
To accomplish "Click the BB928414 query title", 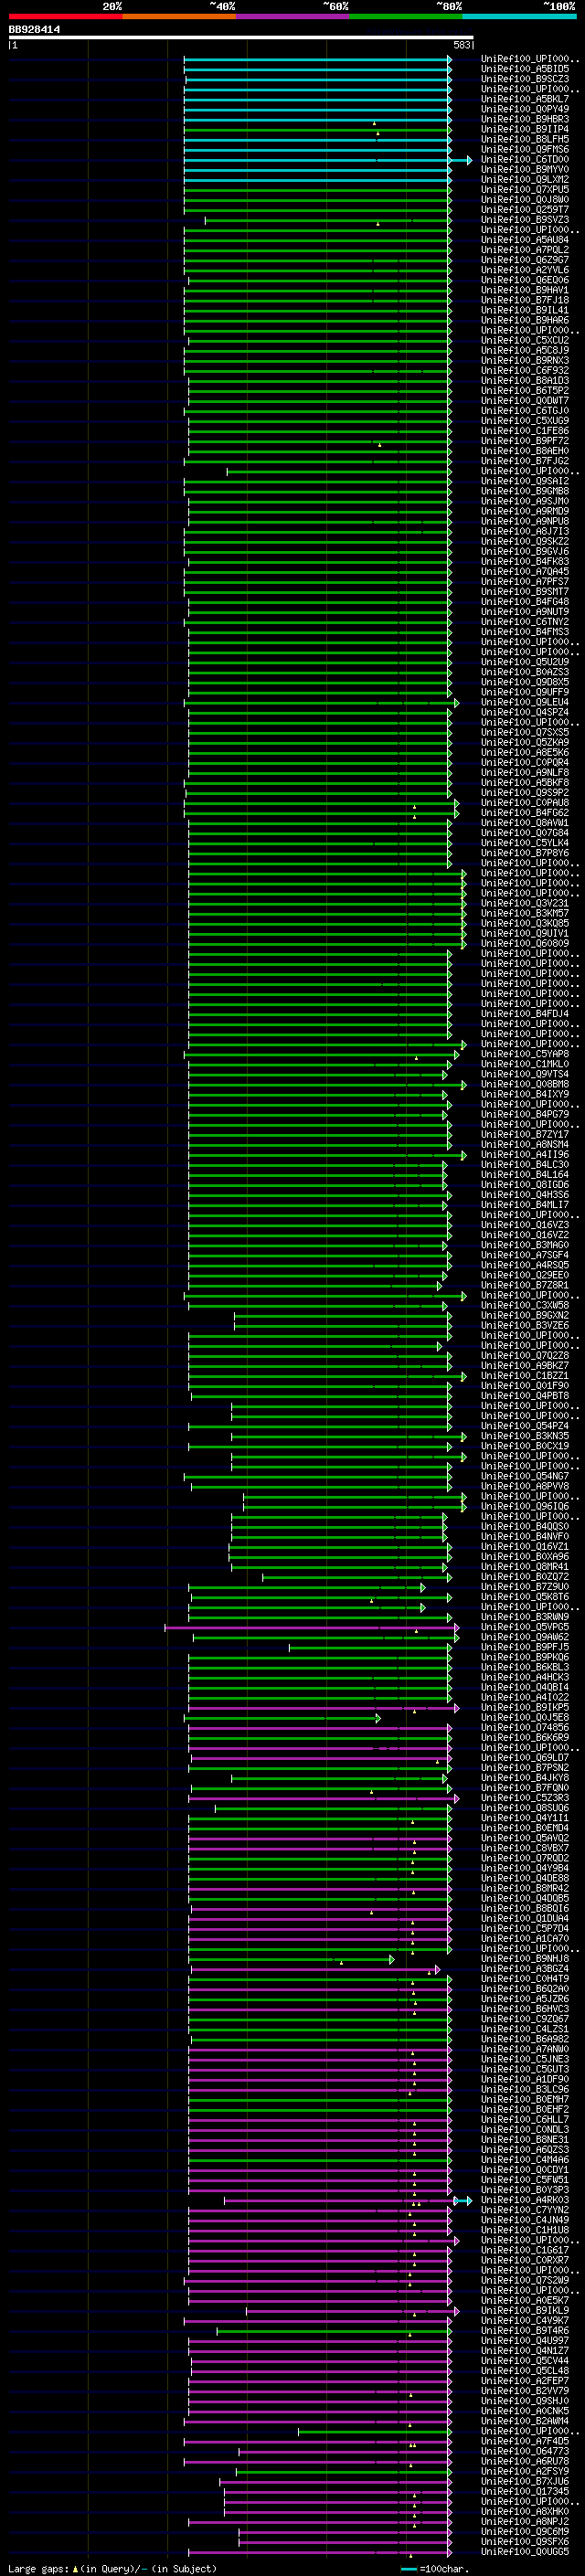I will click(x=35, y=30).
